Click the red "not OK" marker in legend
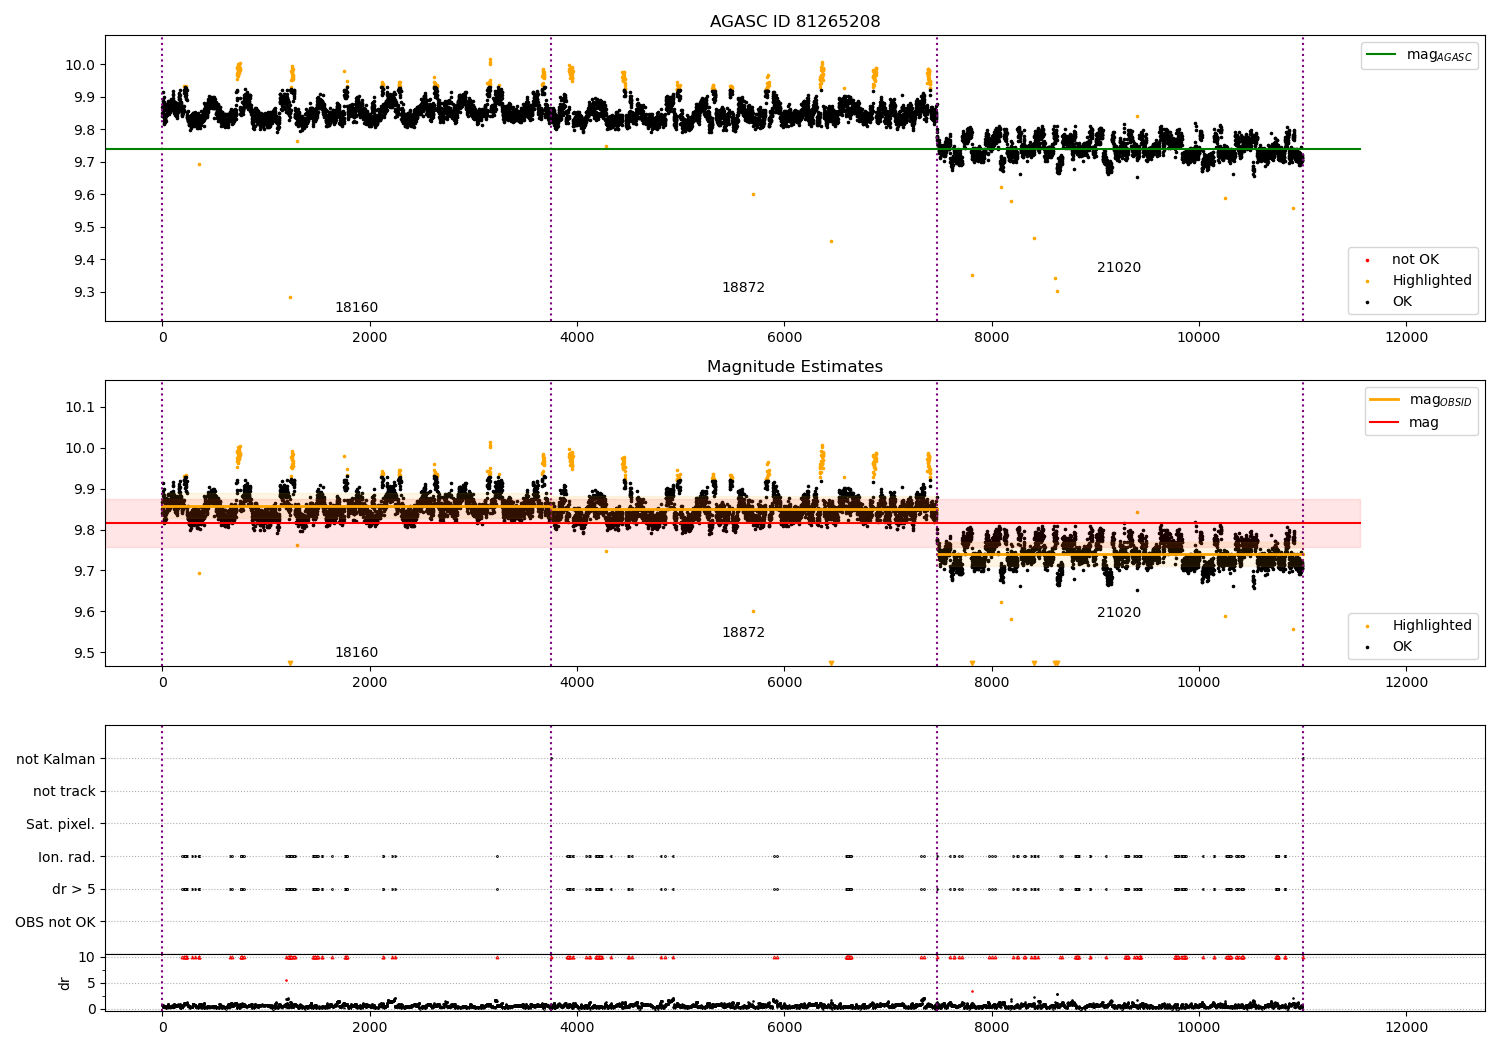Image resolution: width=1500 pixels, height=1050 pixels. 1367,260
